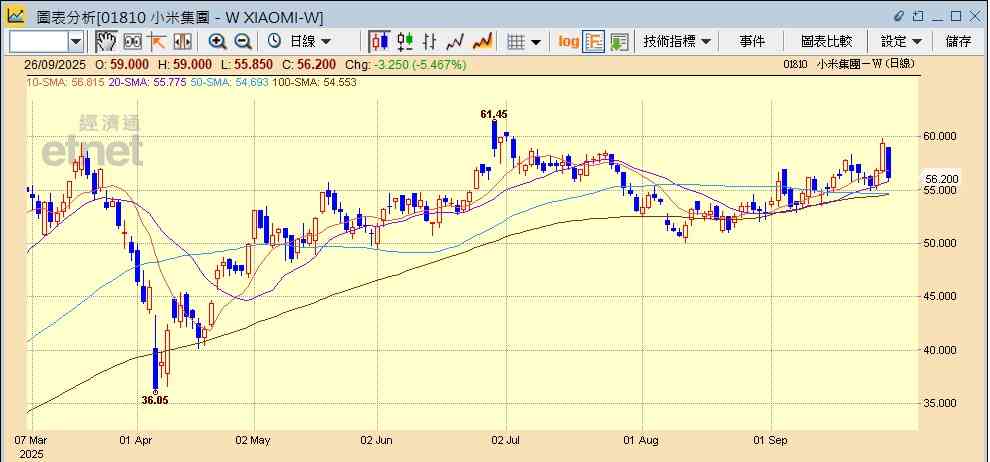990x462 pixels.
Task: Toggle the chart legend panel icon
Action: (593, 42)
